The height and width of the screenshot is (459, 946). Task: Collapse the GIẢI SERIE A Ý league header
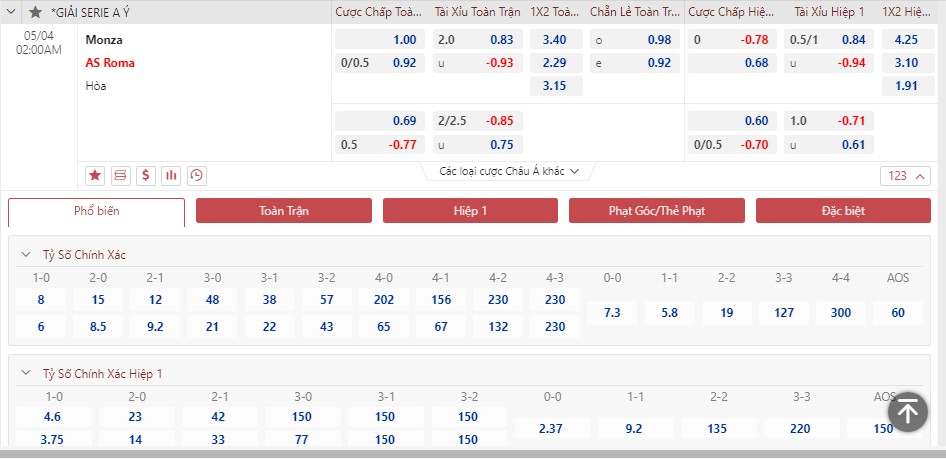coord(11,12)
